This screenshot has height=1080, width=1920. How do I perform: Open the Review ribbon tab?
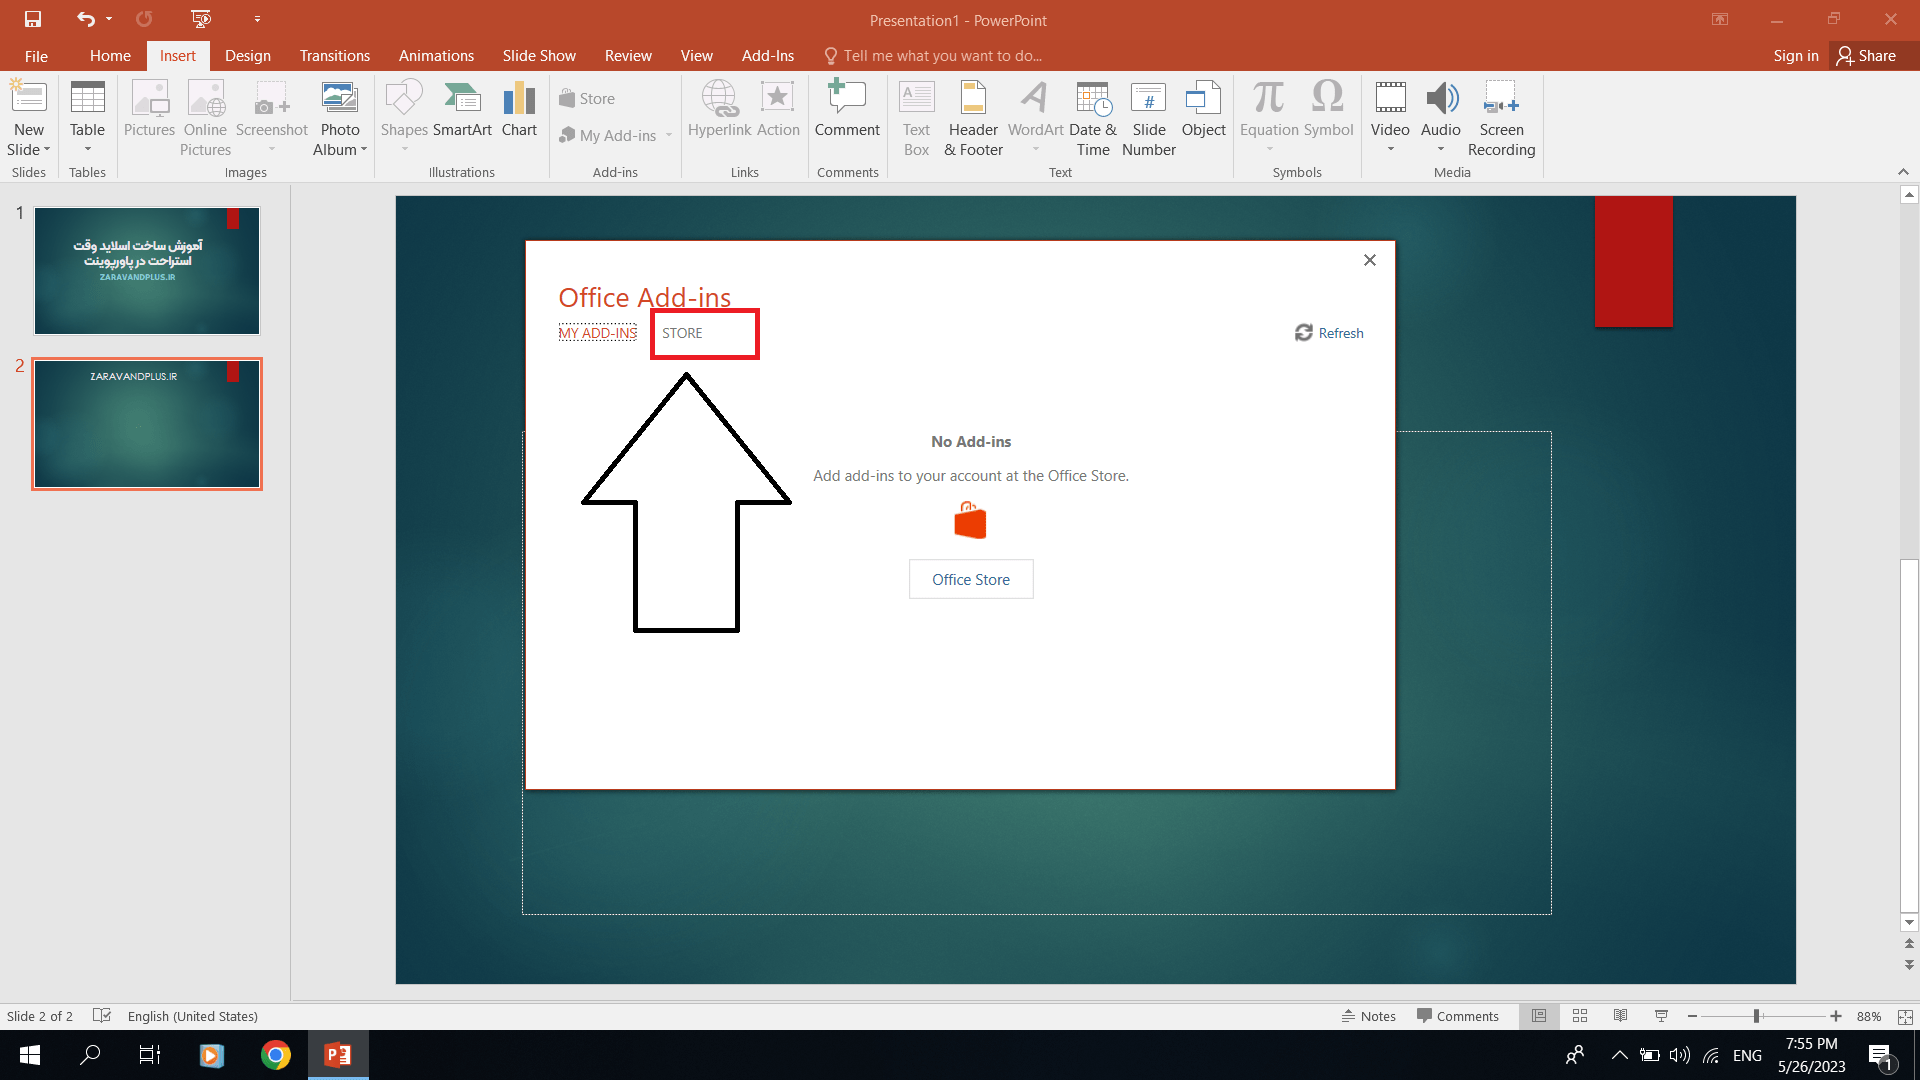tap(628, 56)
